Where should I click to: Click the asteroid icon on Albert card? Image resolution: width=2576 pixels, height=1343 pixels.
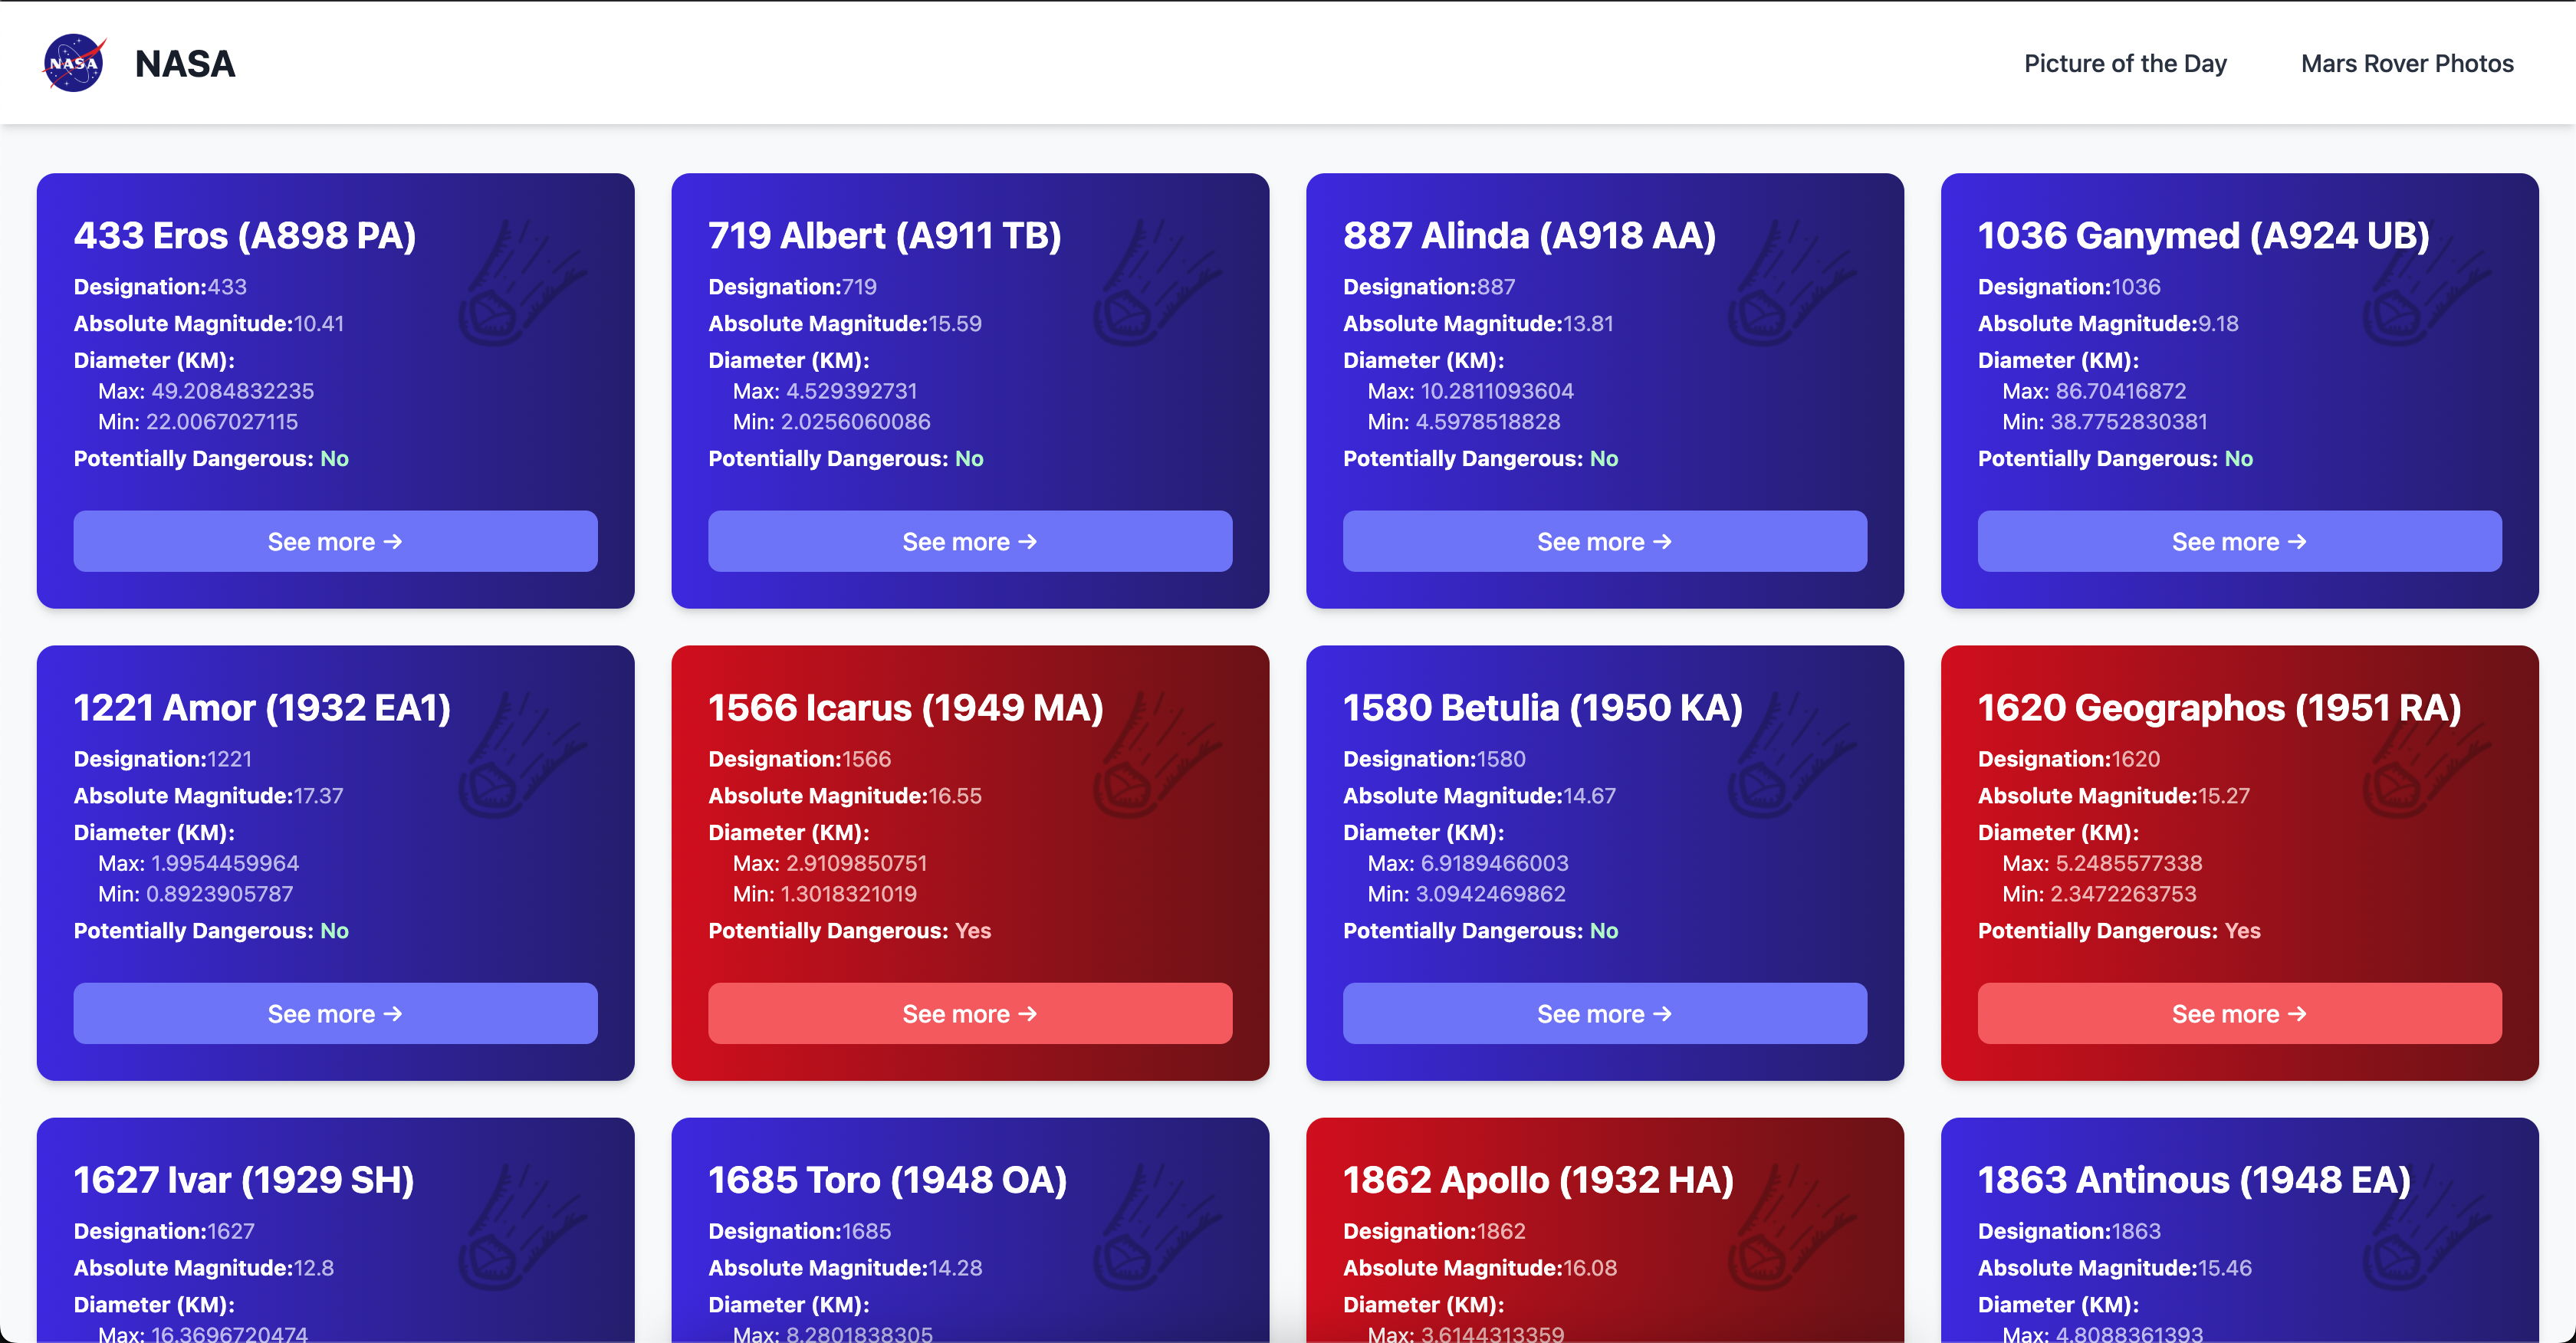click(1158, 283)
